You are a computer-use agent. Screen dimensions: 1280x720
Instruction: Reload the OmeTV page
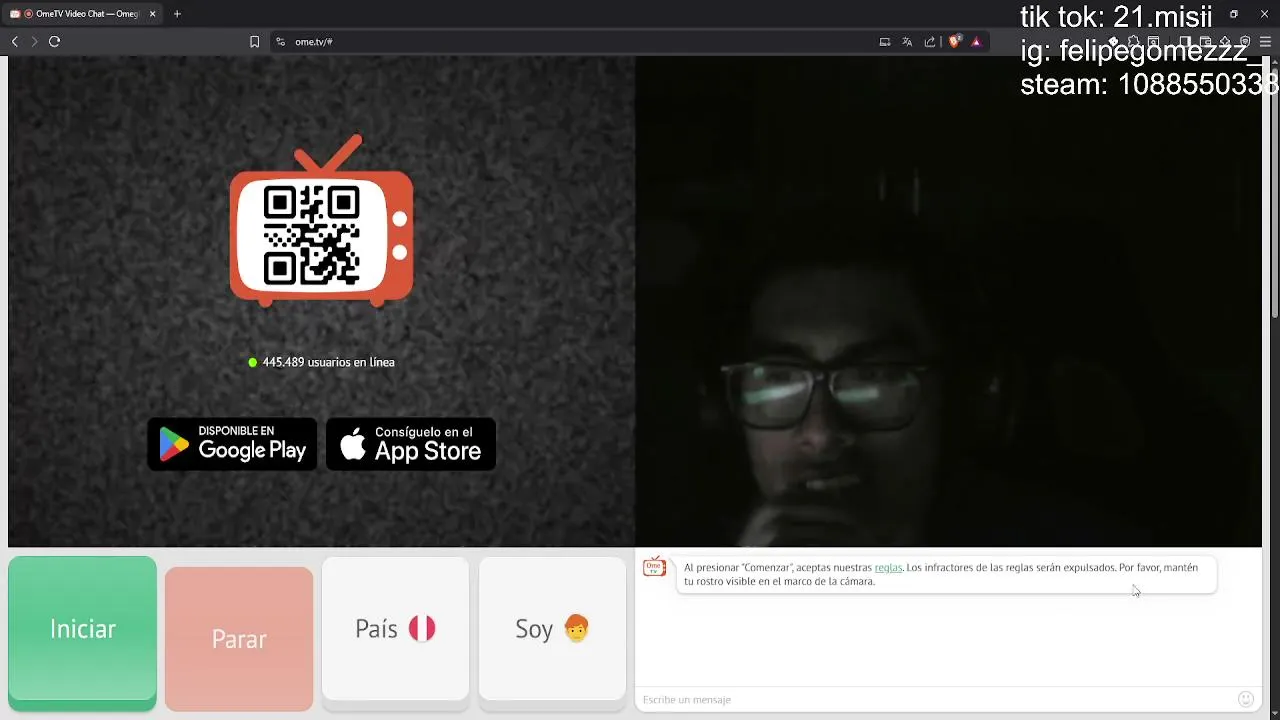55,41
